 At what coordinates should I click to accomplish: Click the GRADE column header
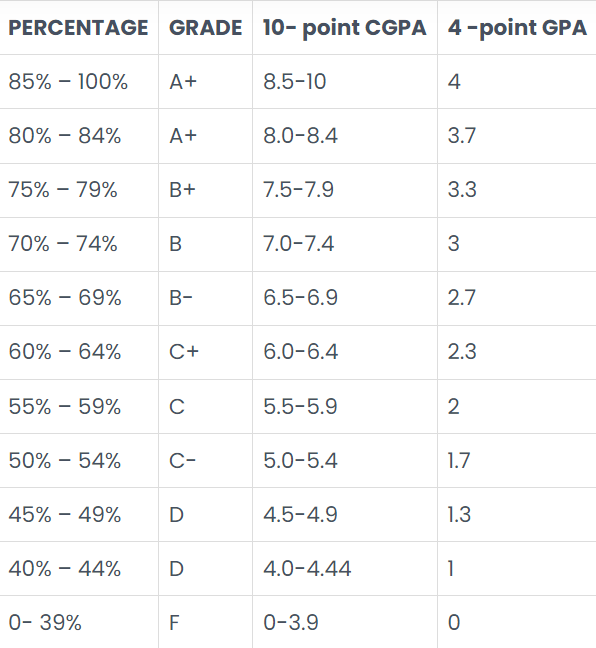pos(205,28)
